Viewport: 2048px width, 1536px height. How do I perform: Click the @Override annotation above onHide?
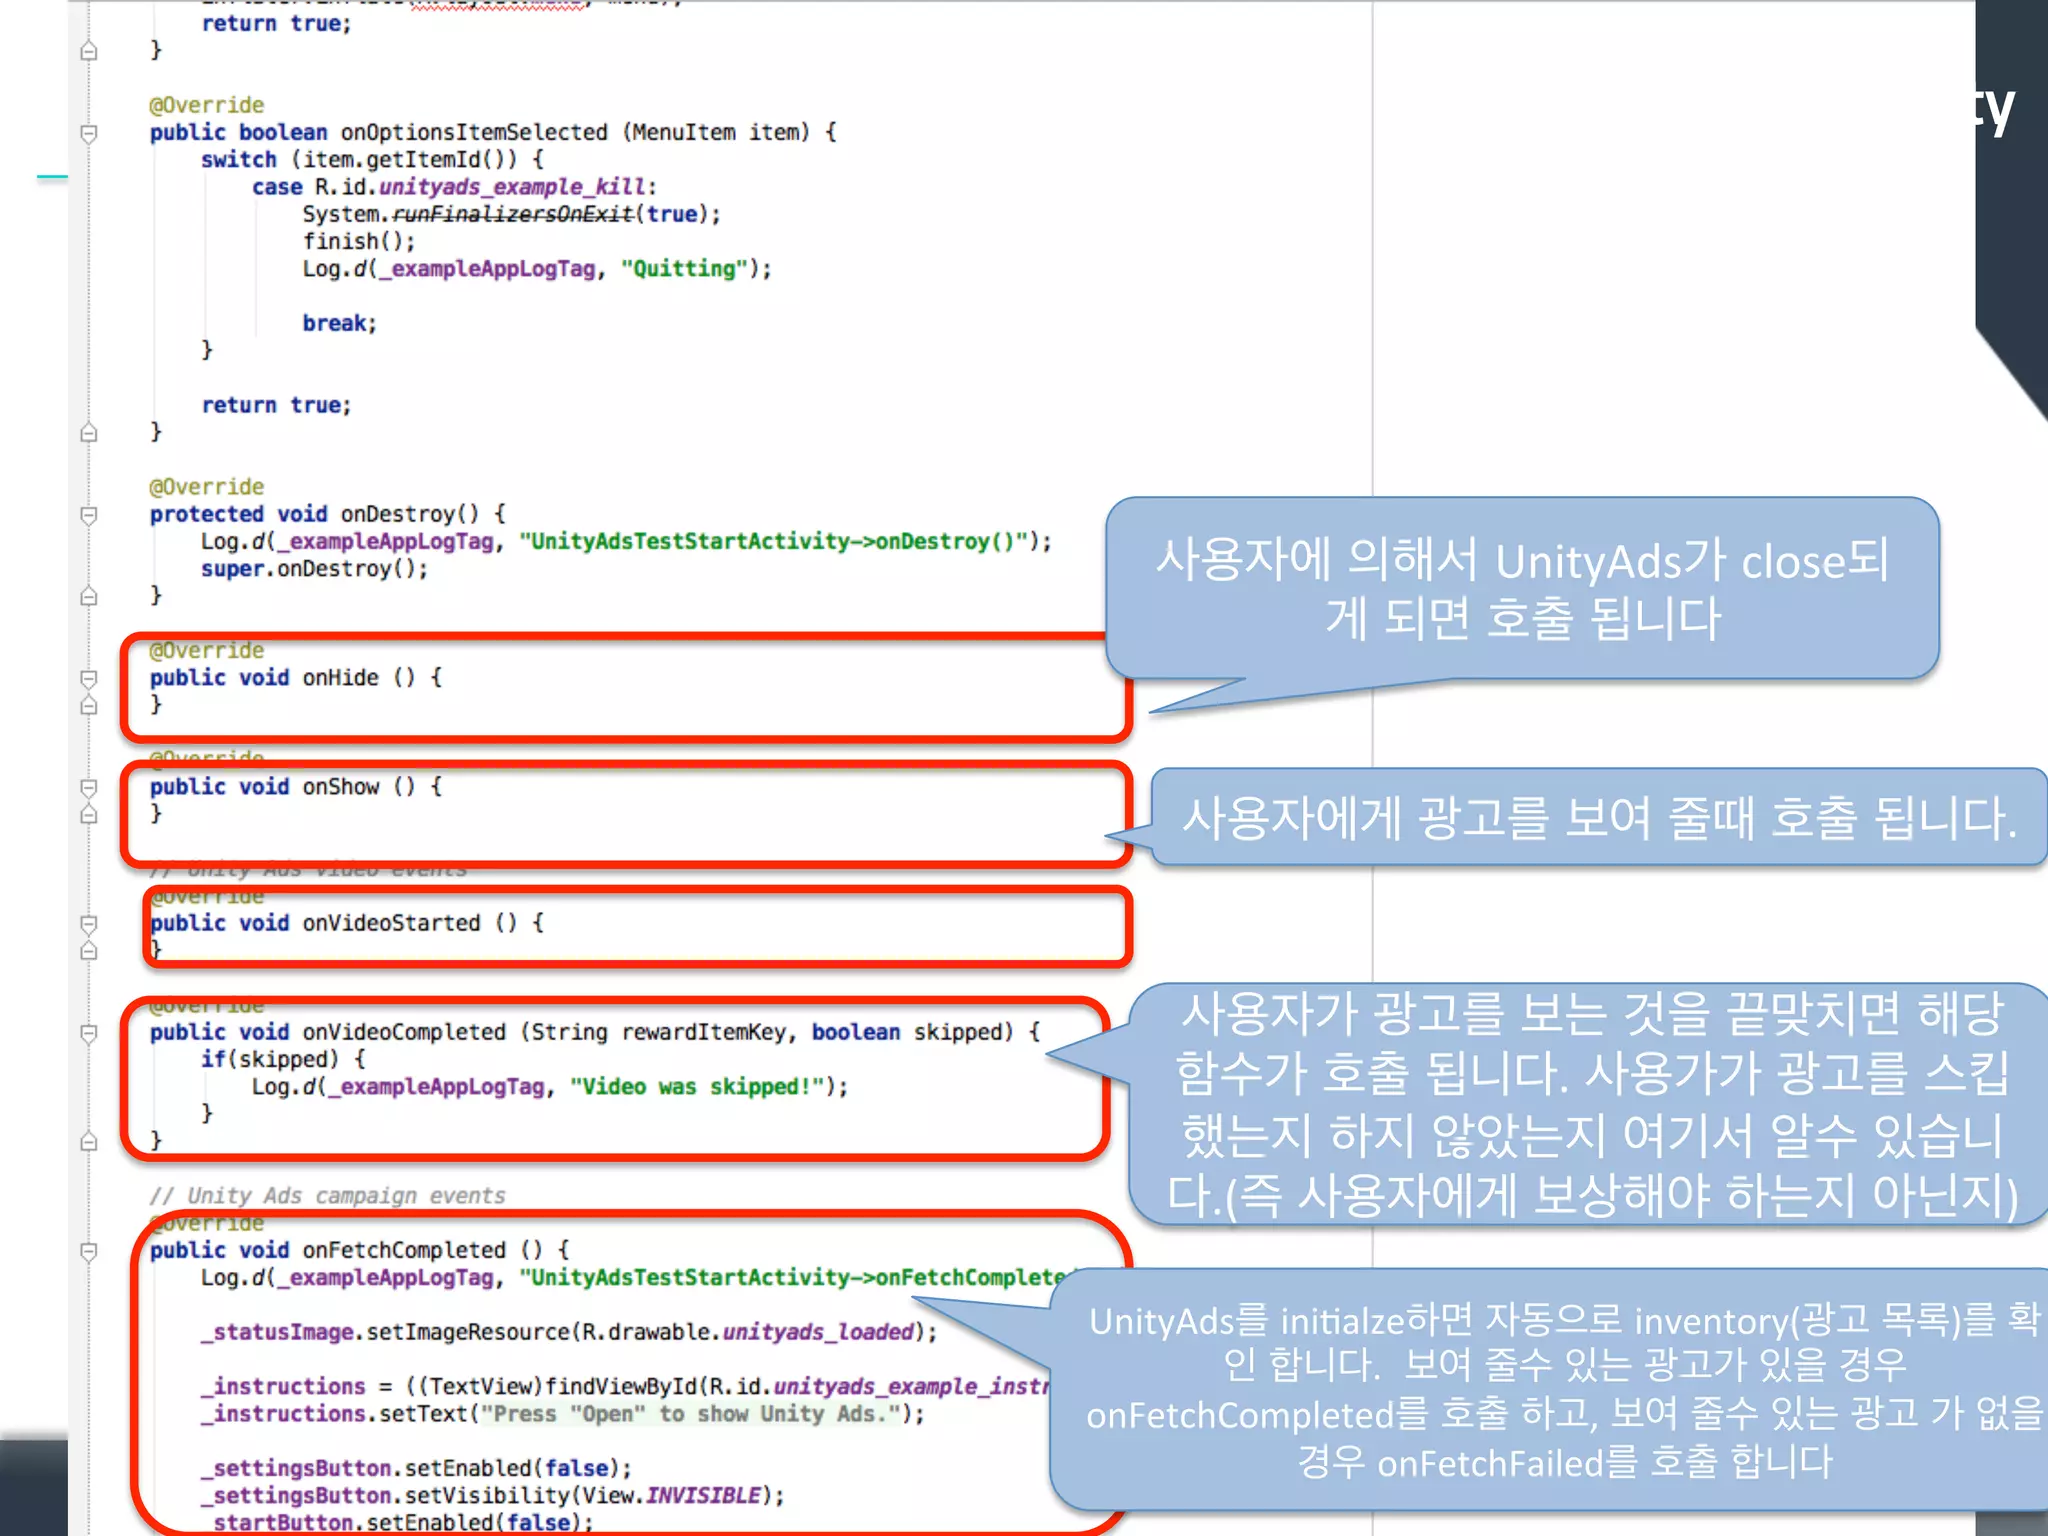tap(207, 650)
